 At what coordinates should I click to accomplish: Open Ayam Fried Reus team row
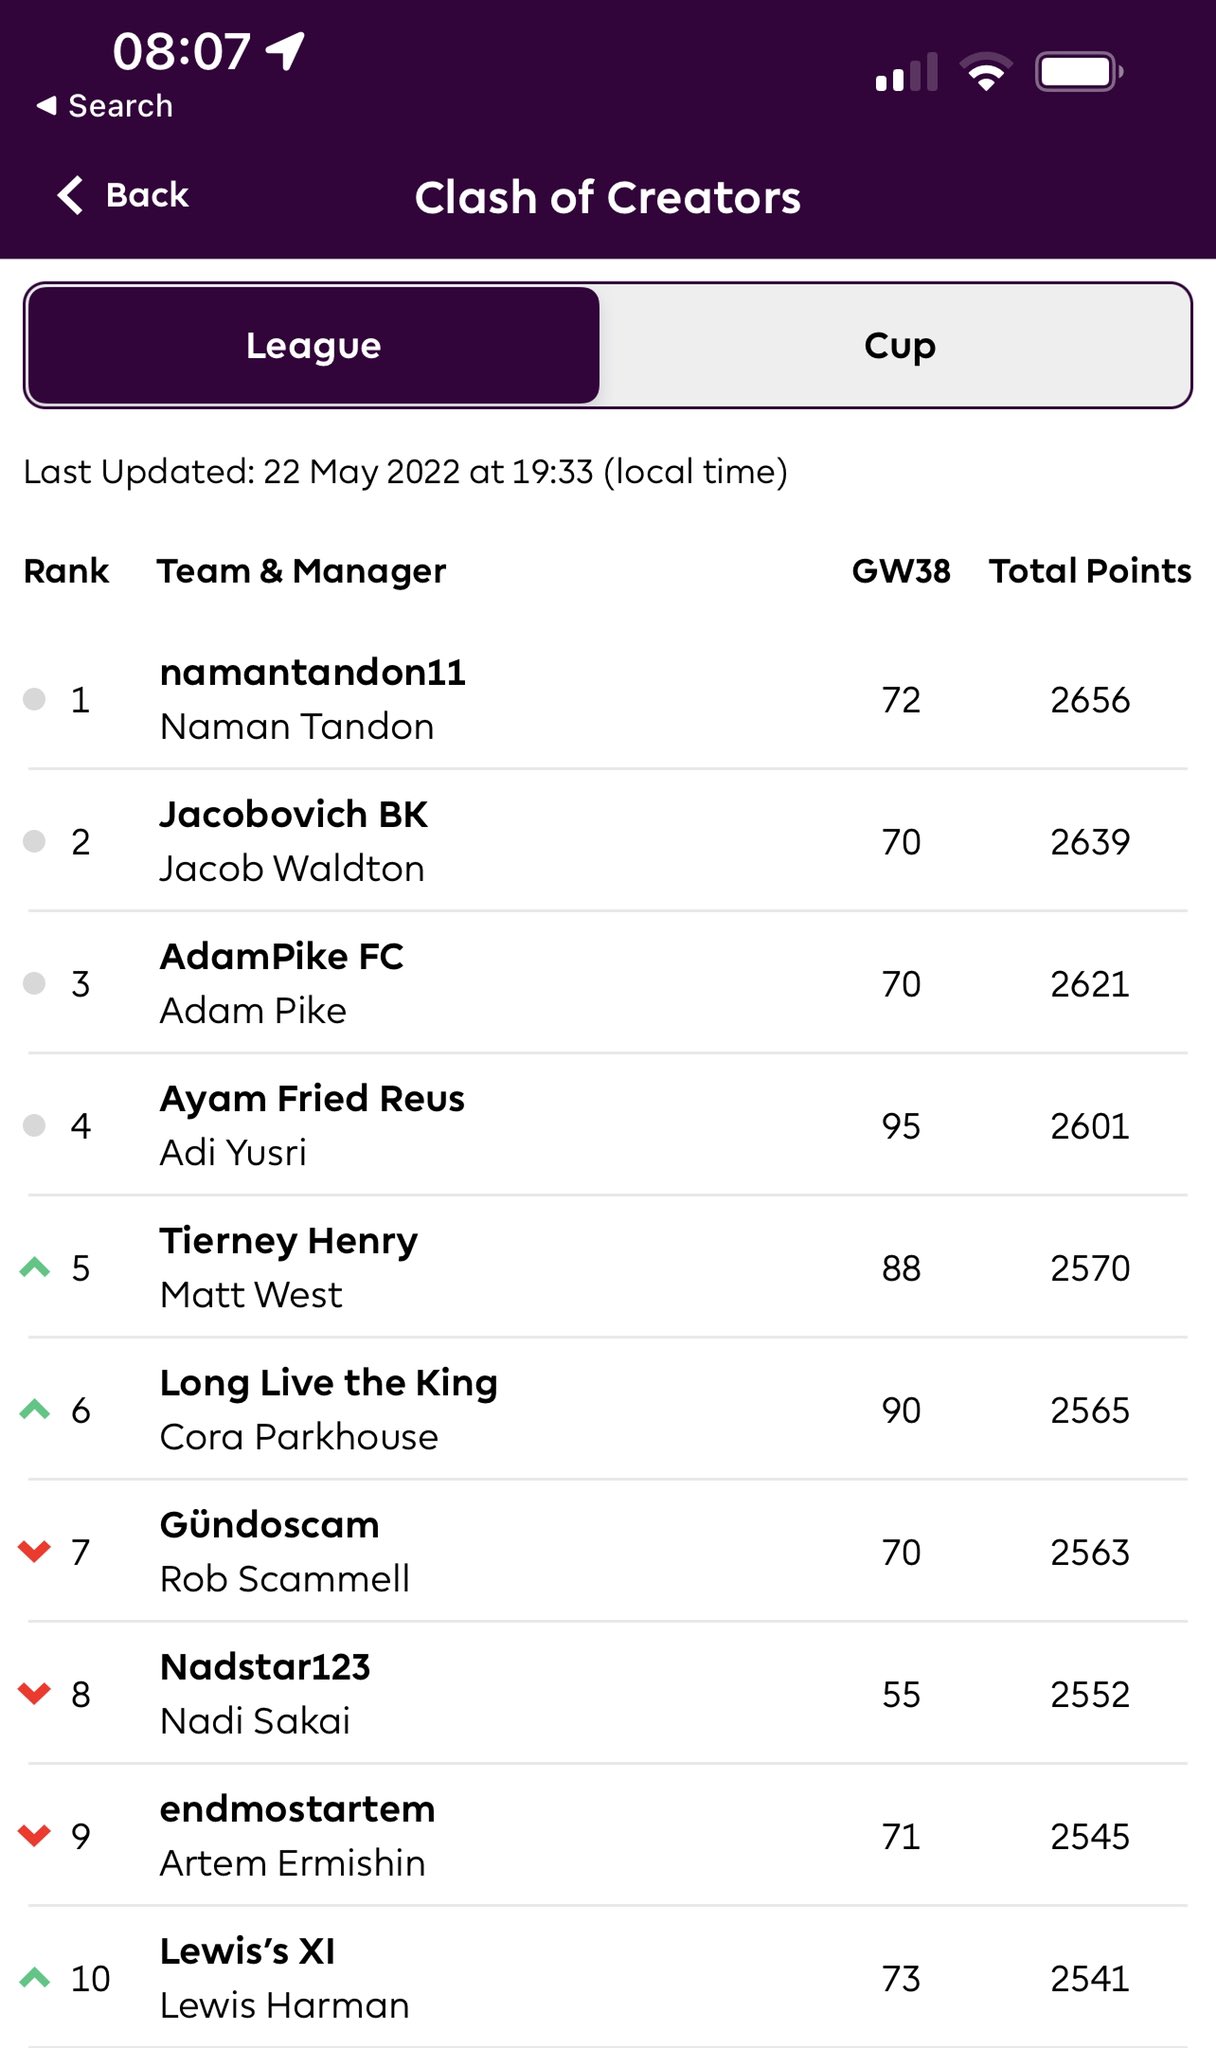(x=608, y=1125)
